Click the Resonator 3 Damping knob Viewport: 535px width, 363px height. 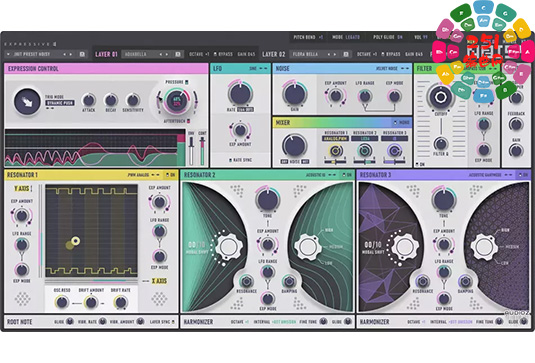point(465,281)
